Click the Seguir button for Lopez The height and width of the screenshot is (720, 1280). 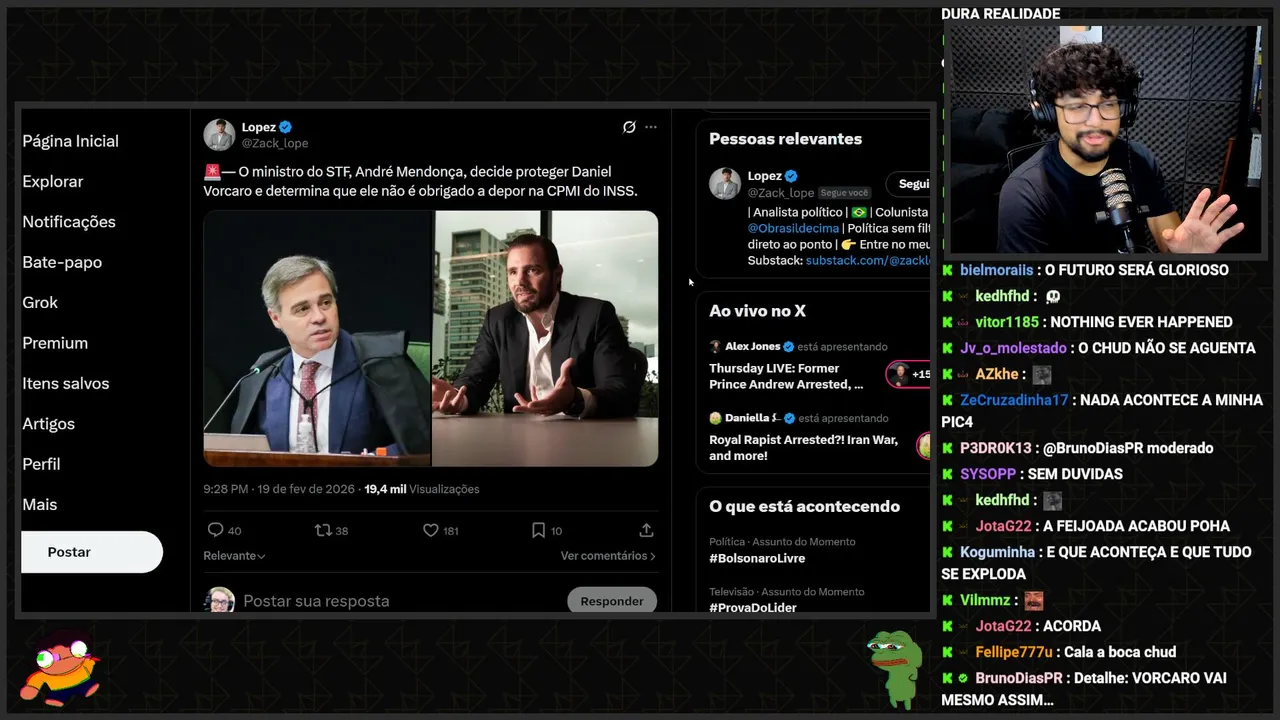(910, 184)
